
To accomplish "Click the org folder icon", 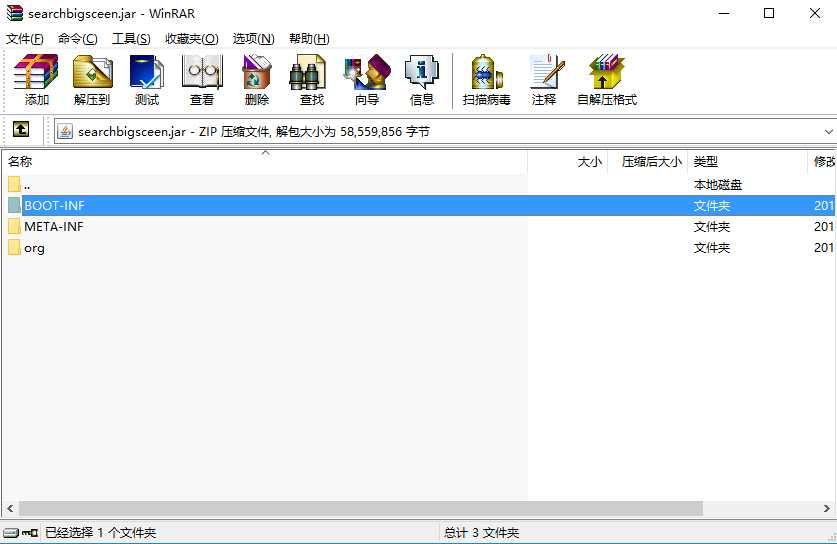I will 14,248.
